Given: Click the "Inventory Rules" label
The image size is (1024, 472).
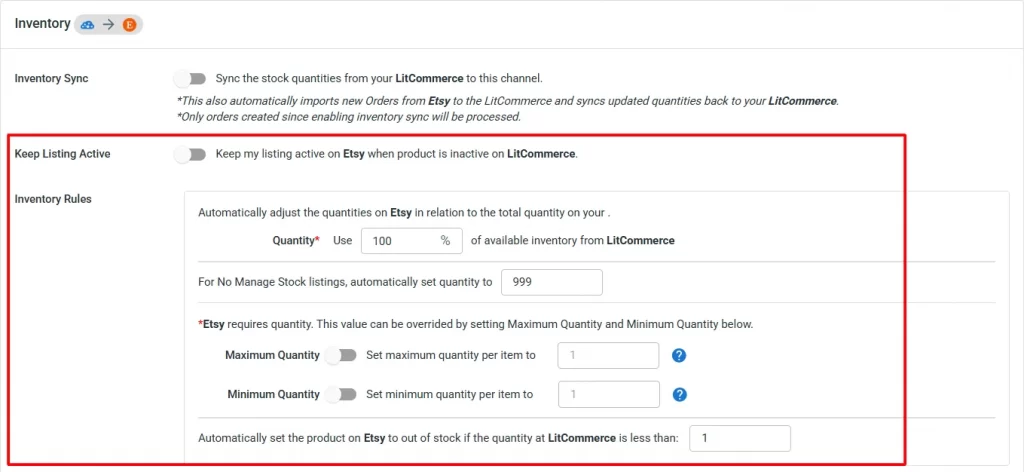Looking at the screenshot, I should pyautogui.click(x=53, y=200).
